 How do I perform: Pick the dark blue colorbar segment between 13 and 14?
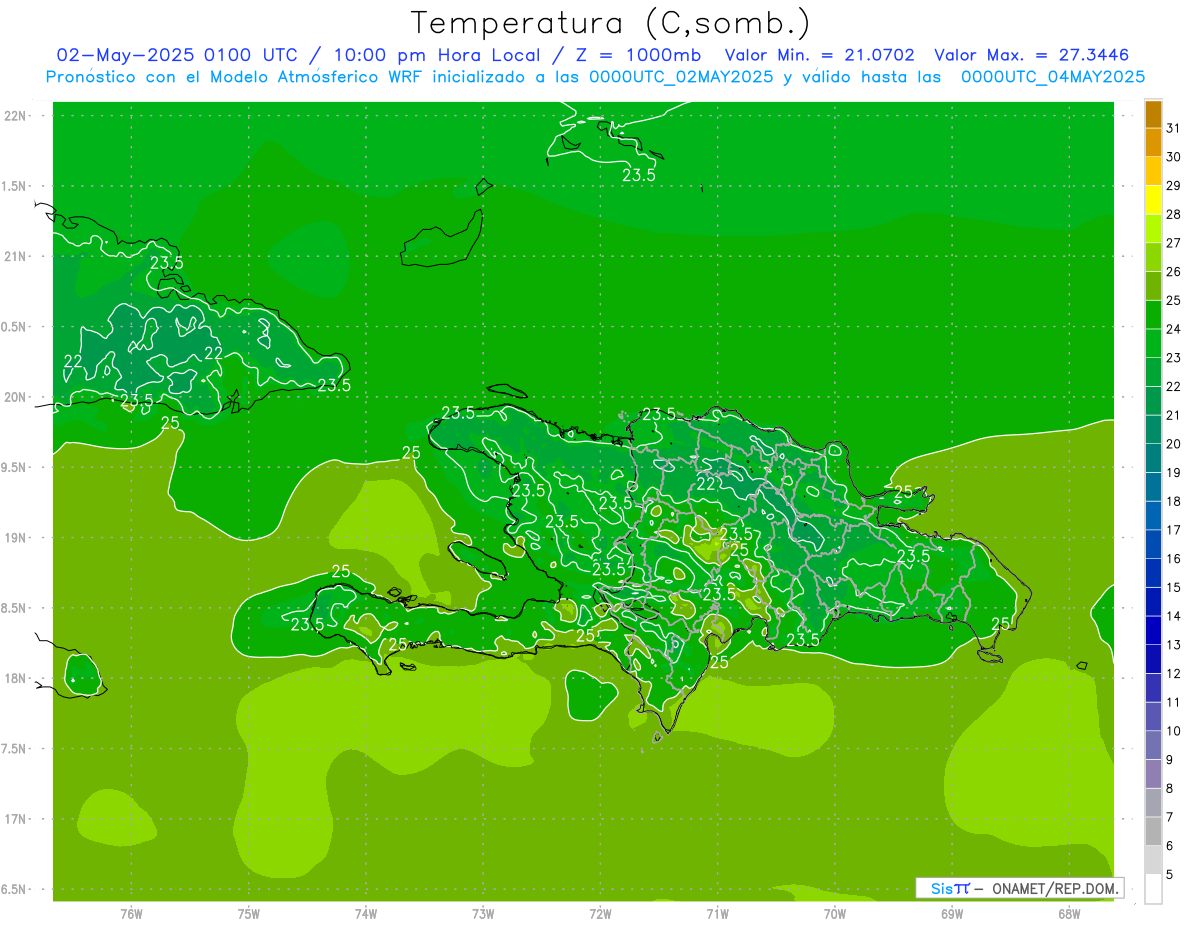pyautogui.click(x=1153, y=631)
